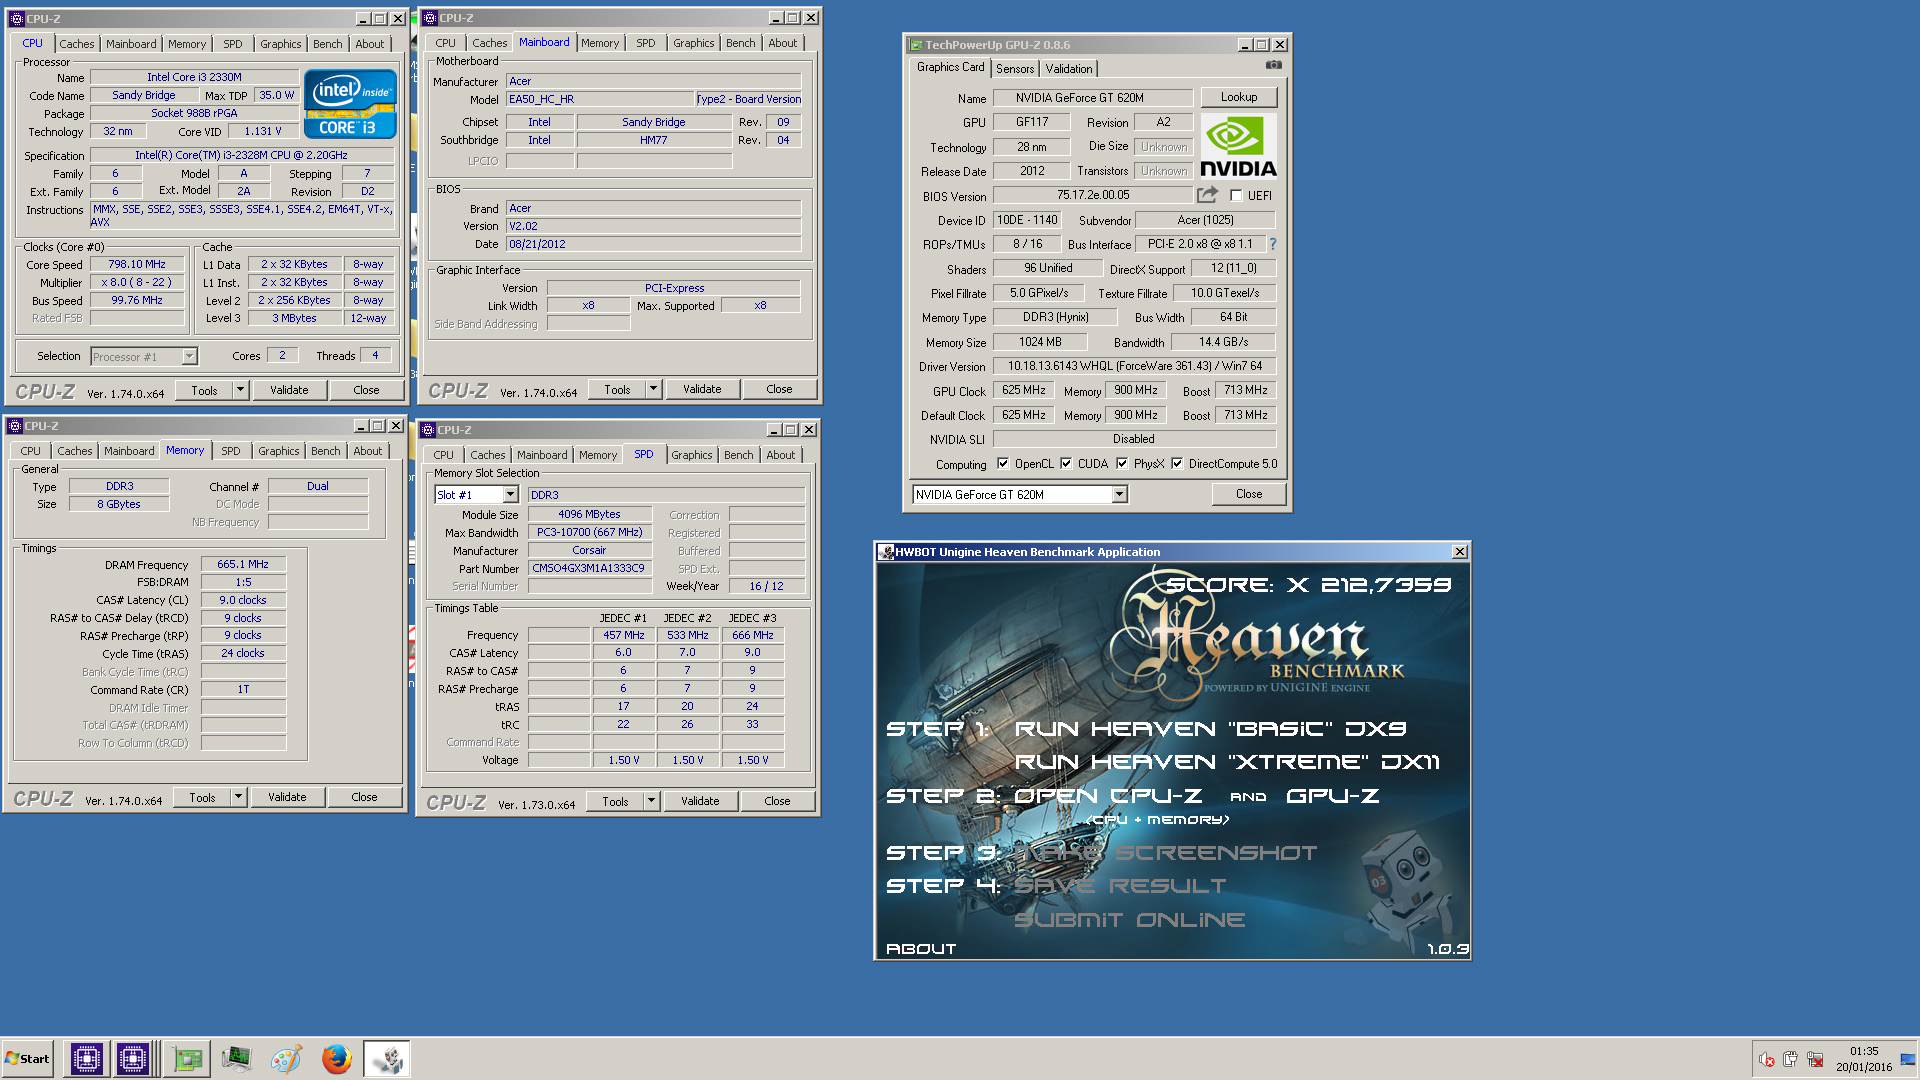Viewport: 1920px width, 1080px height.
Task: Open the CPU-Z taskbar button beside GPU-Z icon
Action: click(133, 1058)
